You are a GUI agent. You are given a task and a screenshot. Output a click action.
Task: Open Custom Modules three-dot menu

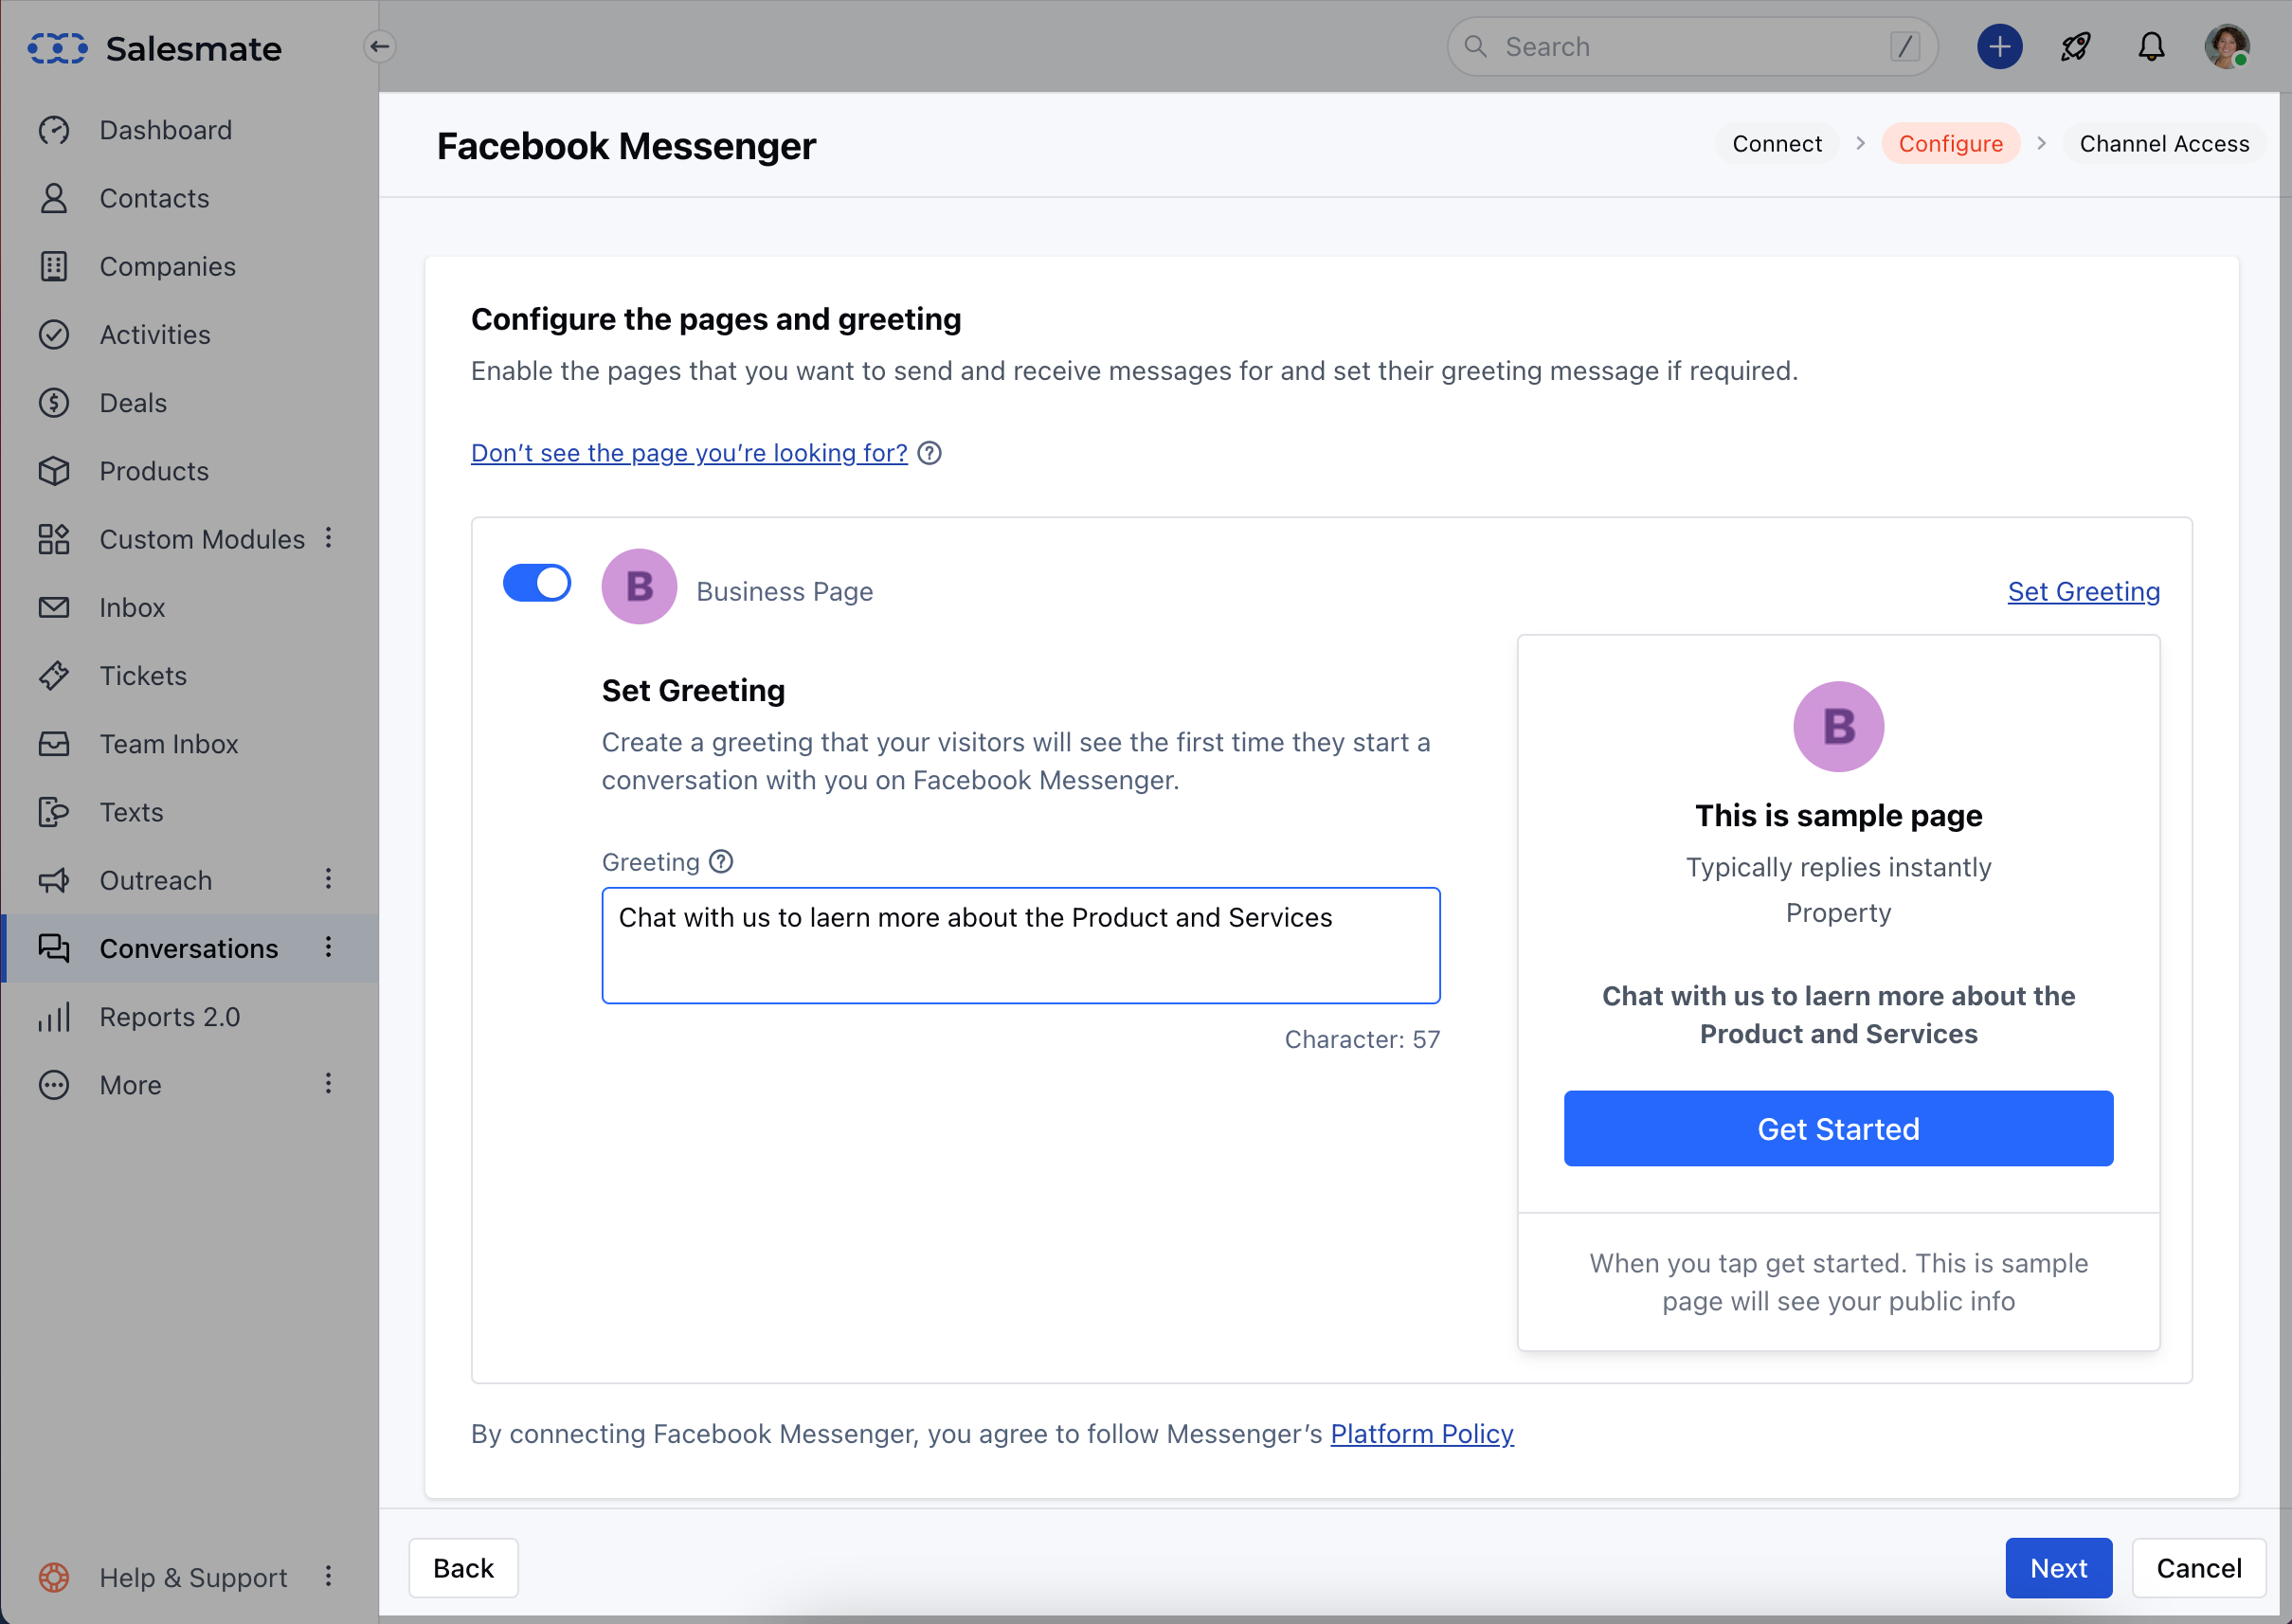pos(328,538)
